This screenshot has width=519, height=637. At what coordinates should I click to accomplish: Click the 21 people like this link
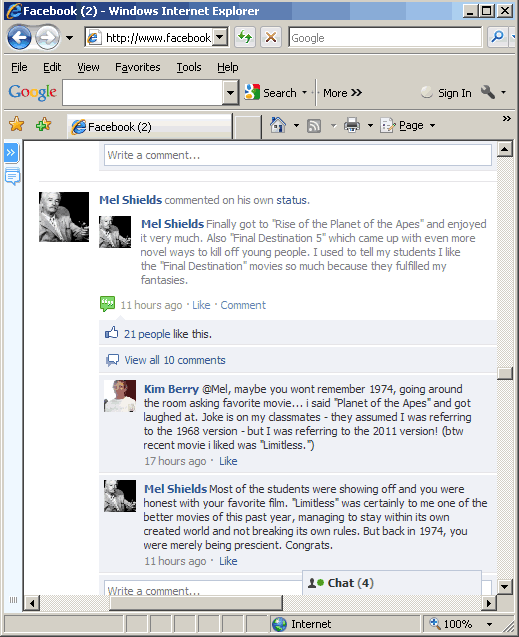point(147,334)
